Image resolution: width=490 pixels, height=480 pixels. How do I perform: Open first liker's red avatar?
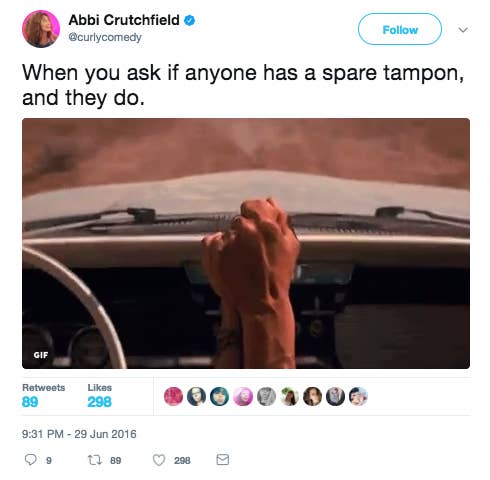(173, 396)
